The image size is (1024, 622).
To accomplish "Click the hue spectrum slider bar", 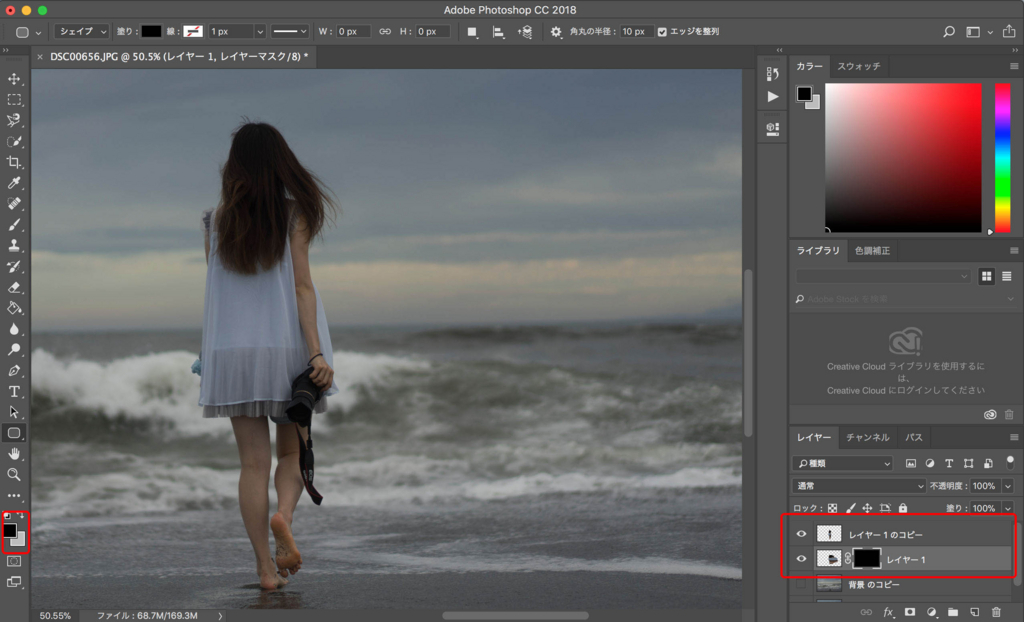I will (x=1002, y=156).
